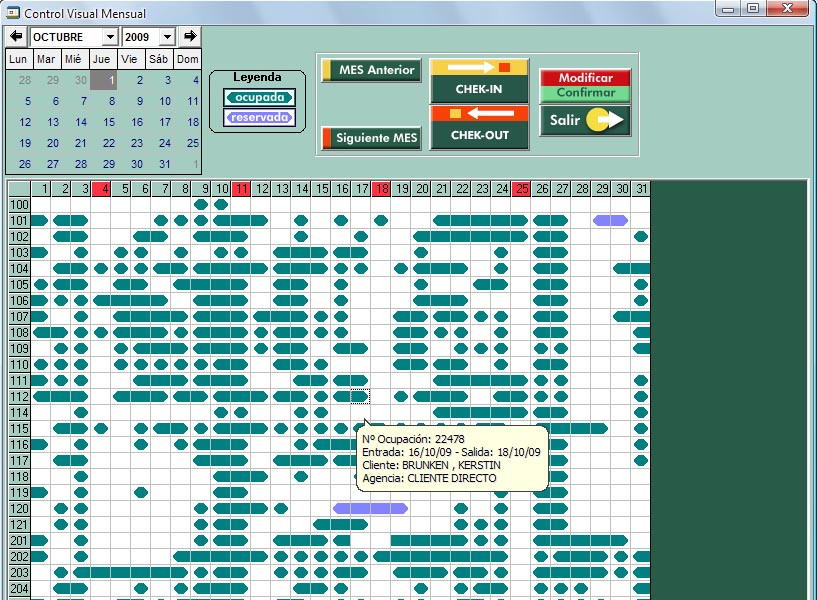
Task: Click occupancy marker room 100 day 9
Action: point(201,205)
